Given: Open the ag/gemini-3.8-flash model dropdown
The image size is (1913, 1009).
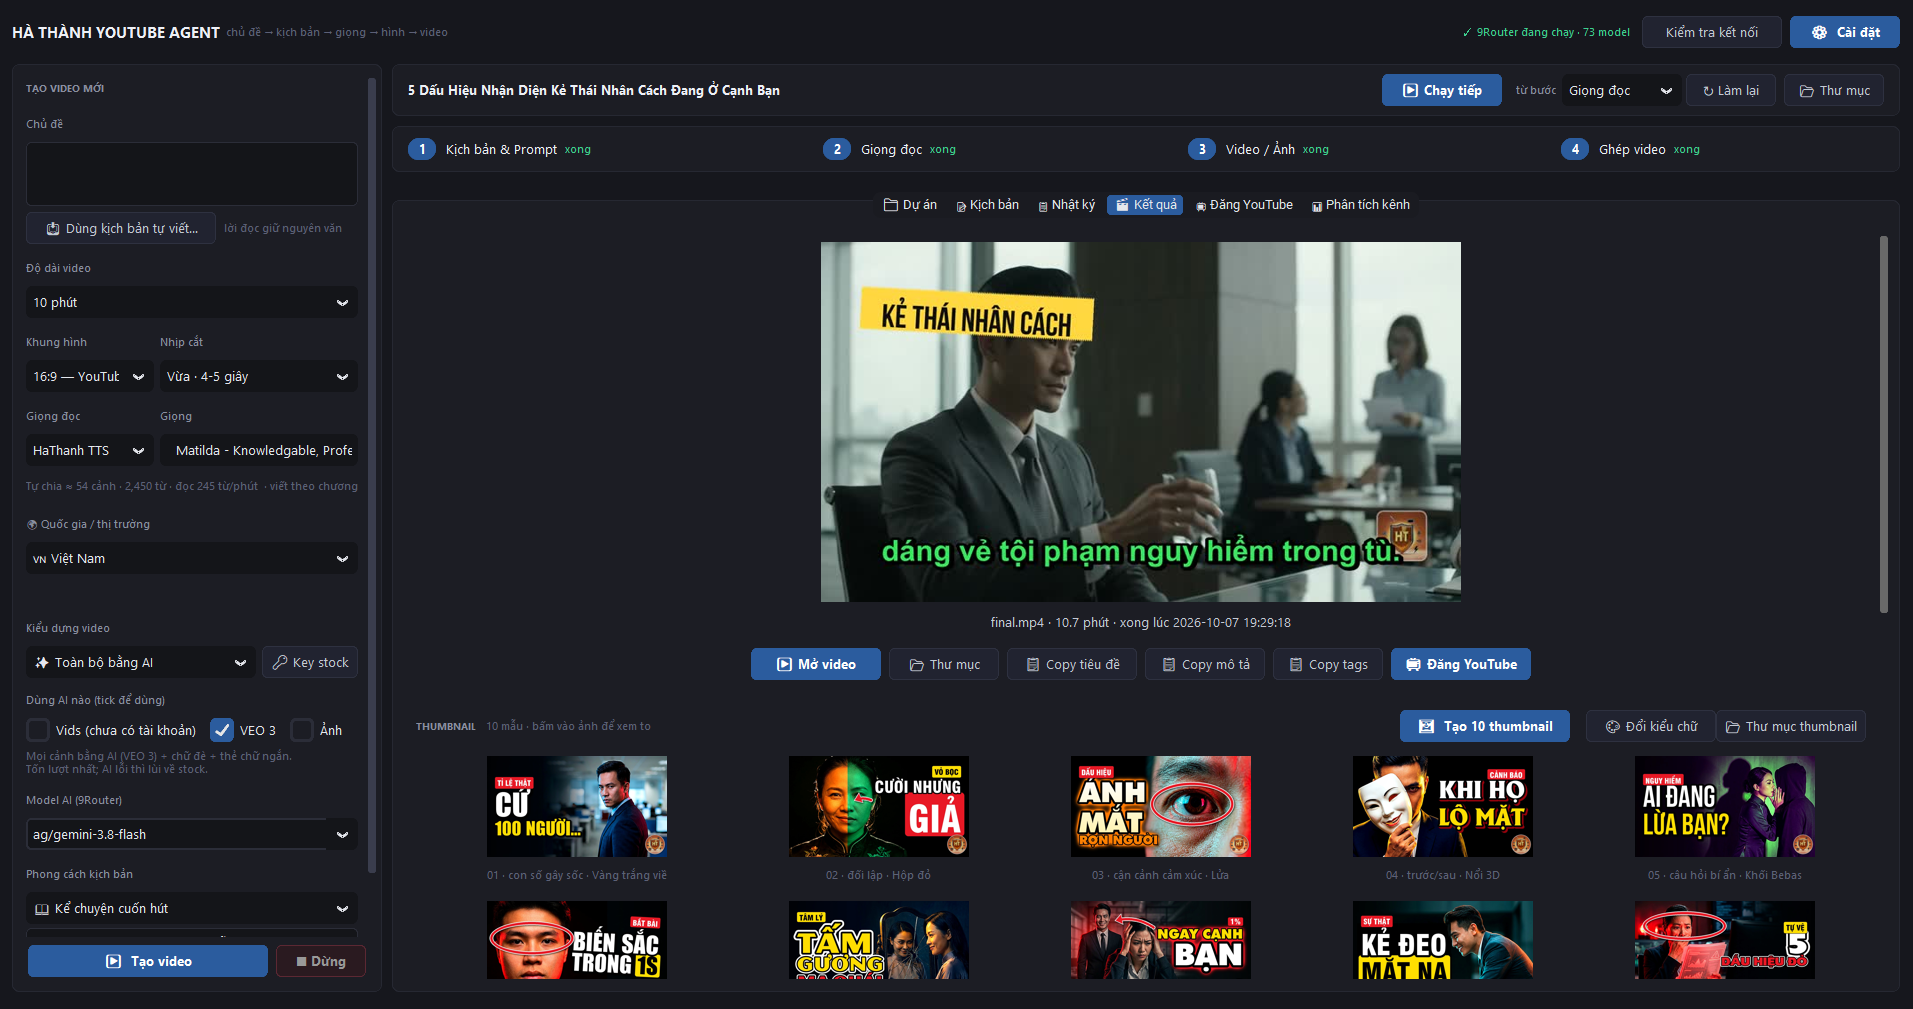Looking at the screenshot, I should (x=192, y=834).
